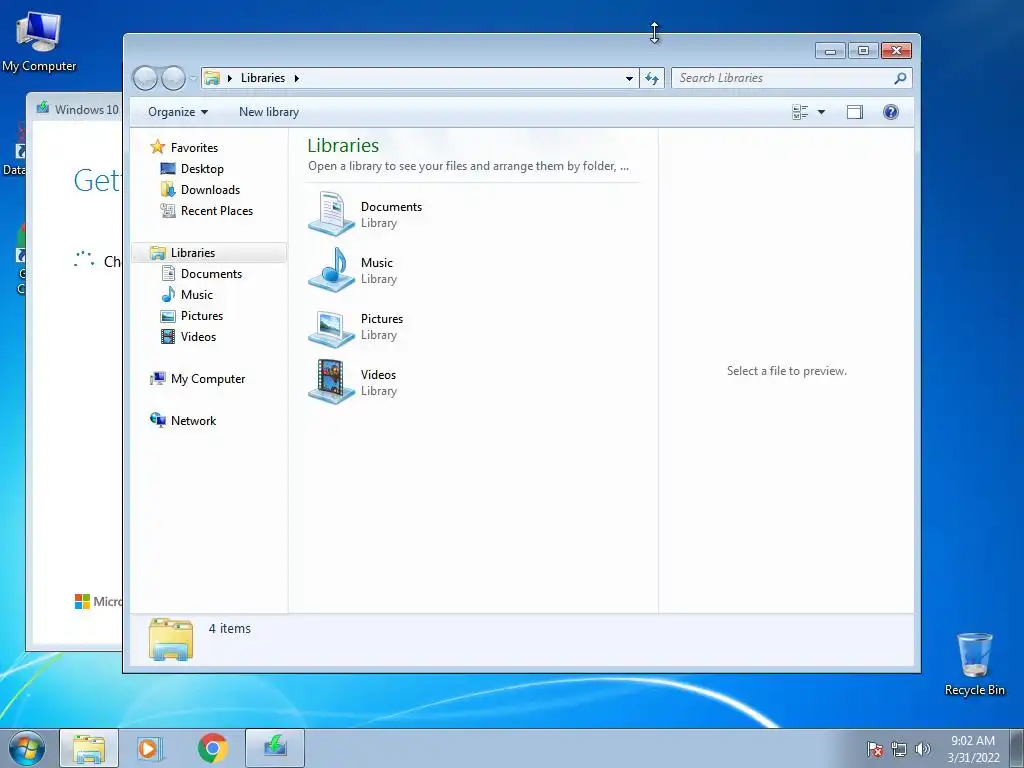Open the Help icon
Image resolution: width=1024 pixels, height=768 pixels.
click(891, 112)
